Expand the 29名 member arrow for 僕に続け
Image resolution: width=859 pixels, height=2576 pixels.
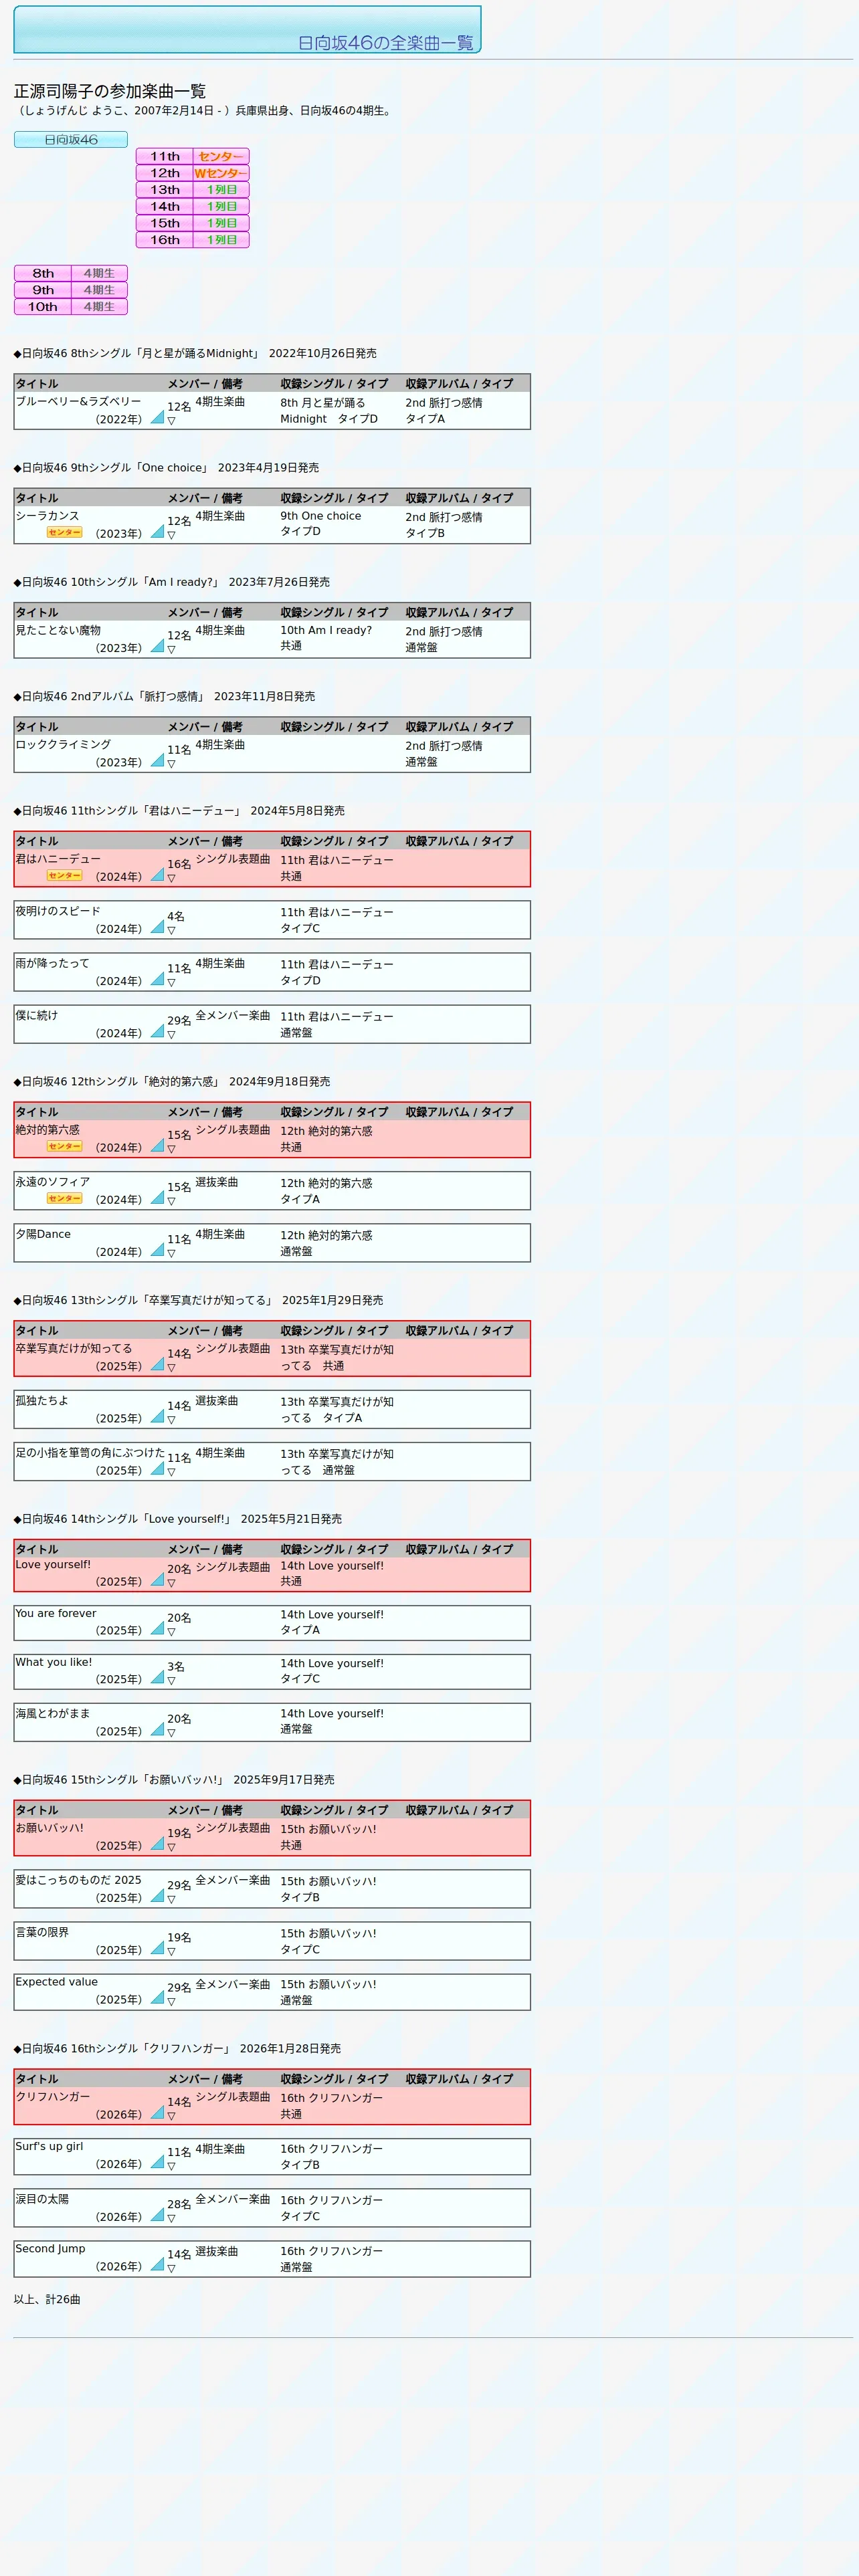(x=171, y=1035)
